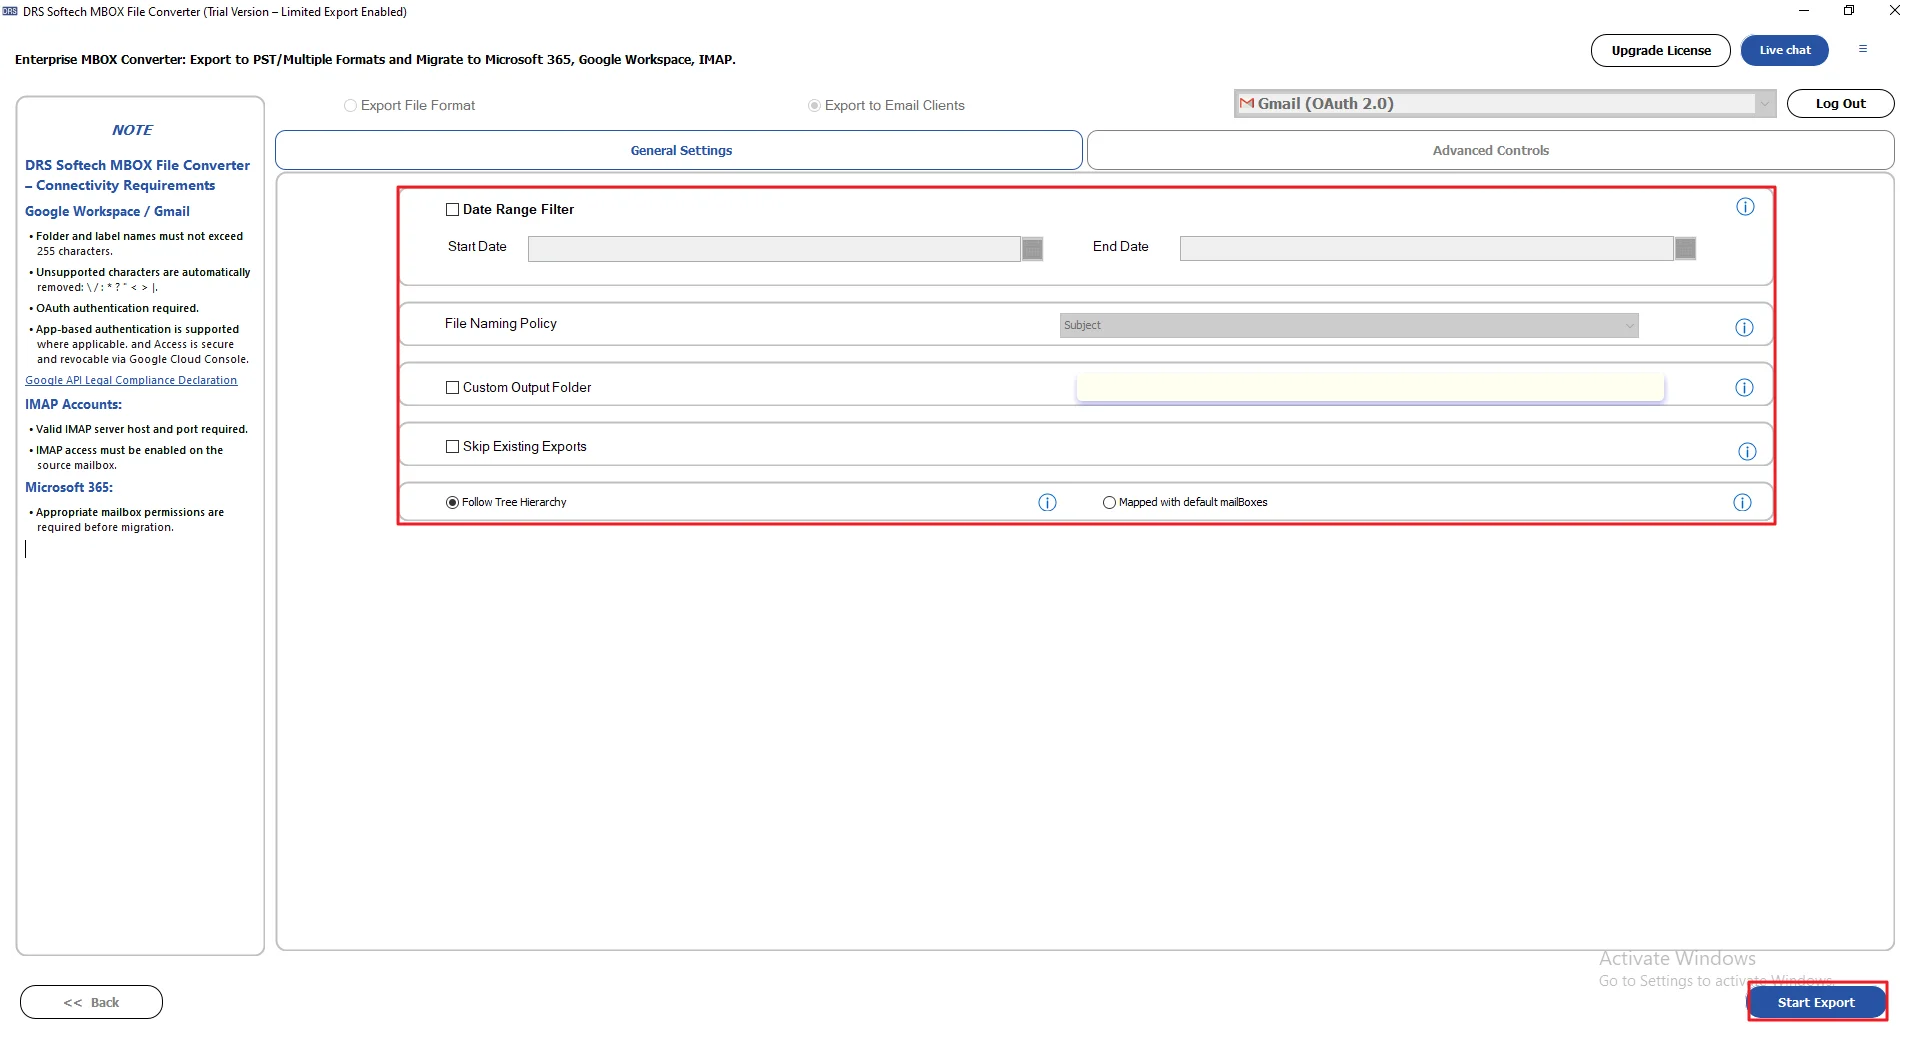This screenshot has height=1040, width=1920.
Task: Click the NOTE title in side panel
Action: [x=132, y=131]
